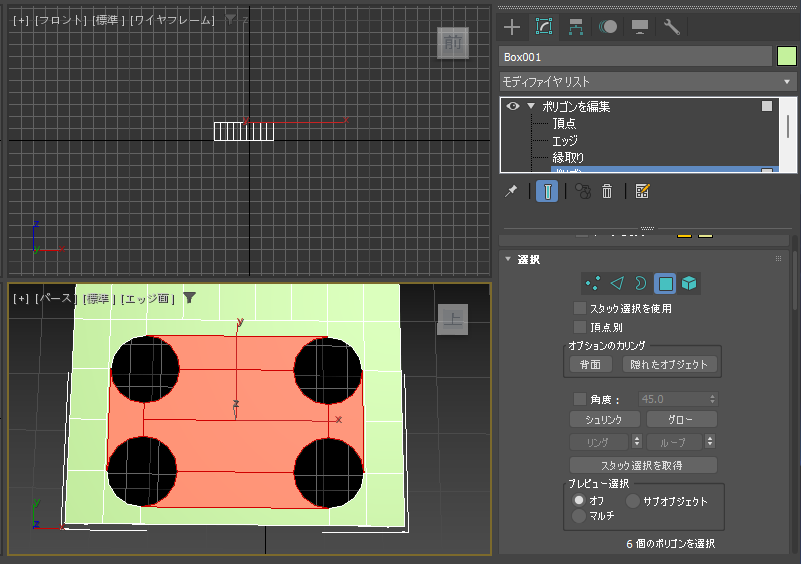Open the front viewport [標準] menu
Viewport: 801px width, 564px height.
click(108, 20)
